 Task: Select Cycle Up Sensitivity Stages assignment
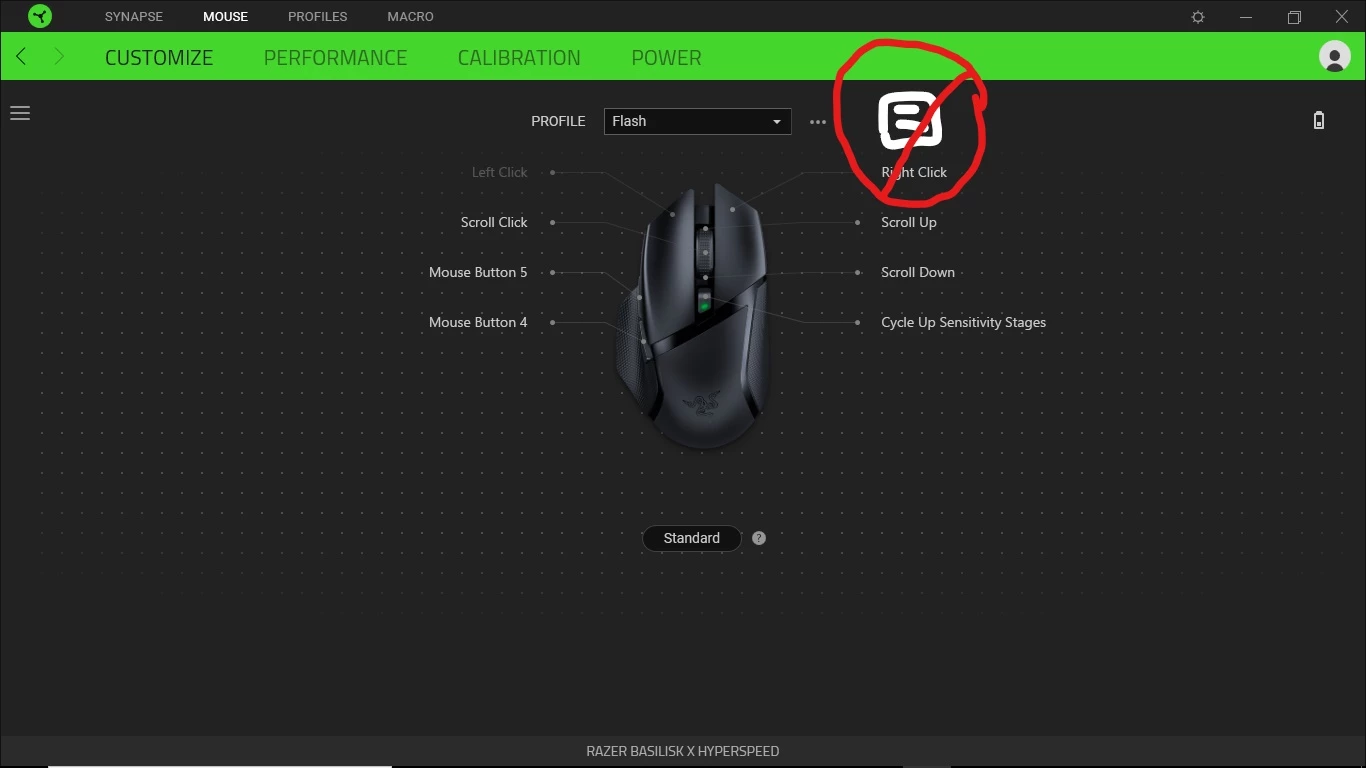click(x=963, y=322)
